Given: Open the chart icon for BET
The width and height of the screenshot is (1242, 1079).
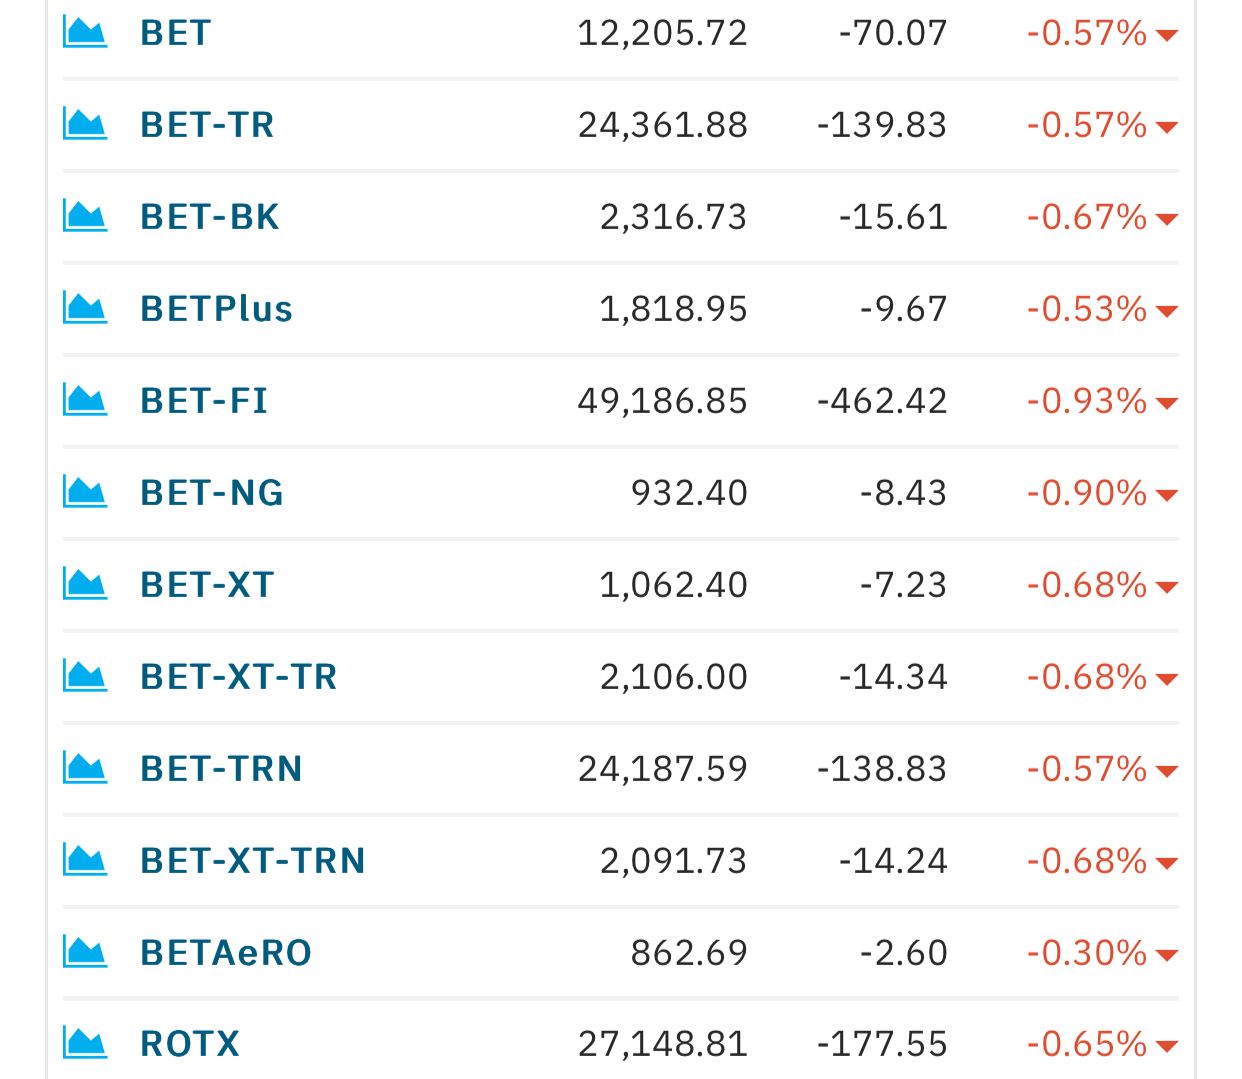Looking at the screenshot, I should pyautogui.click(x=85, y=33).
